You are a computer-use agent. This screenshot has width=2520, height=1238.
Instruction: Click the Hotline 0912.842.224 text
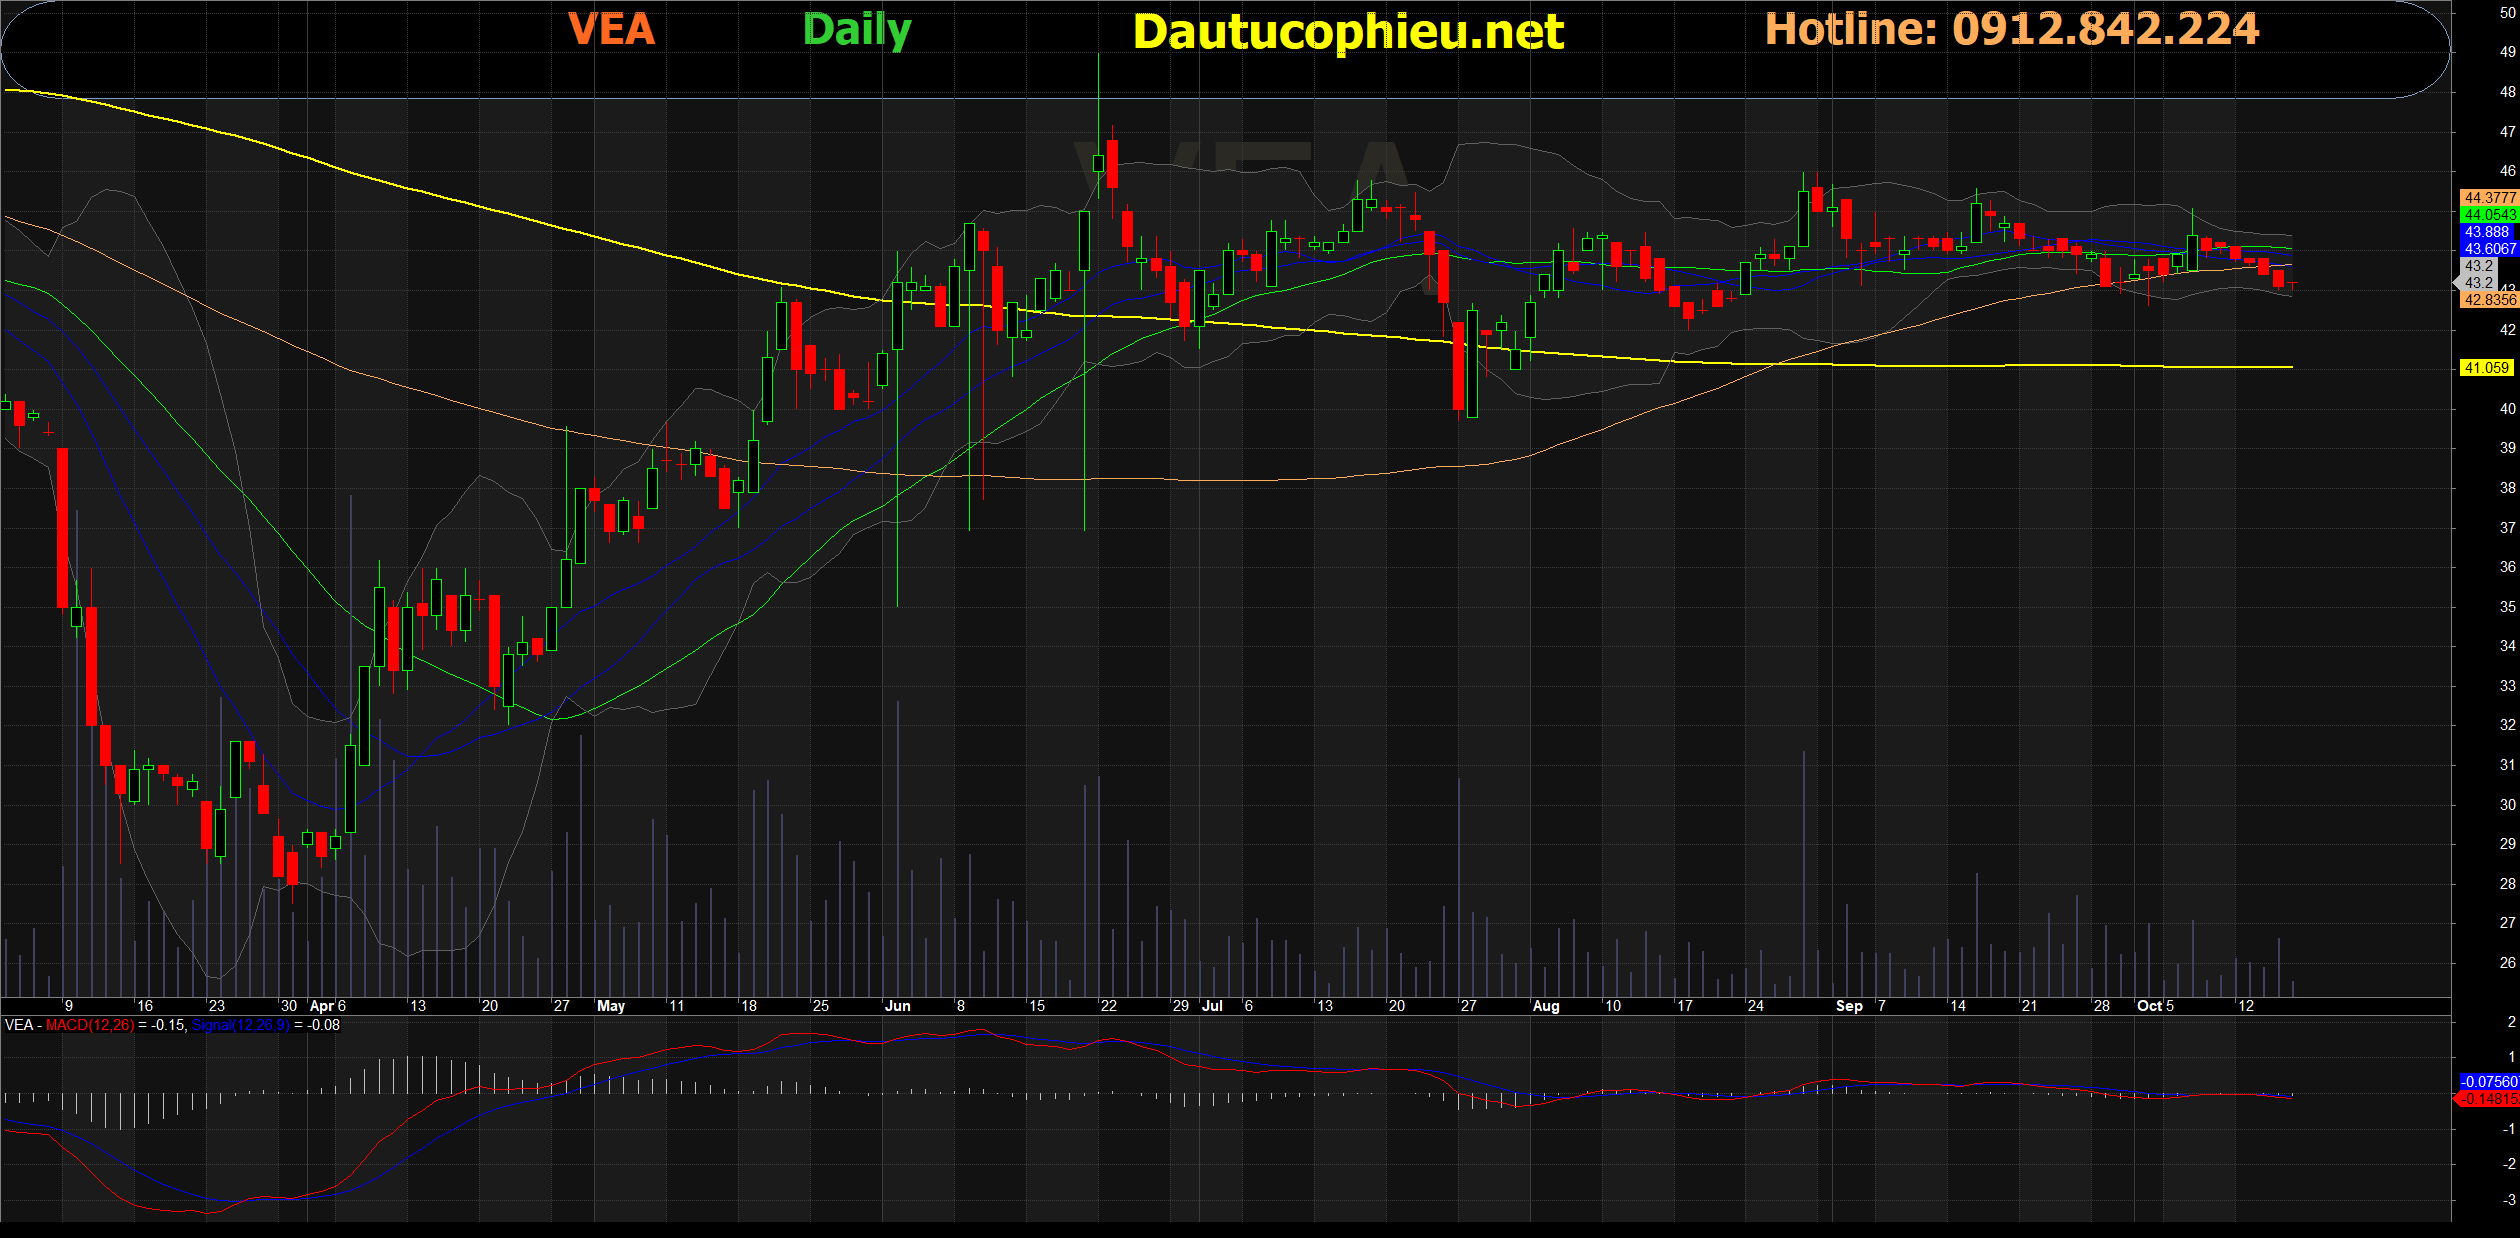click(x=2011, y=29)
